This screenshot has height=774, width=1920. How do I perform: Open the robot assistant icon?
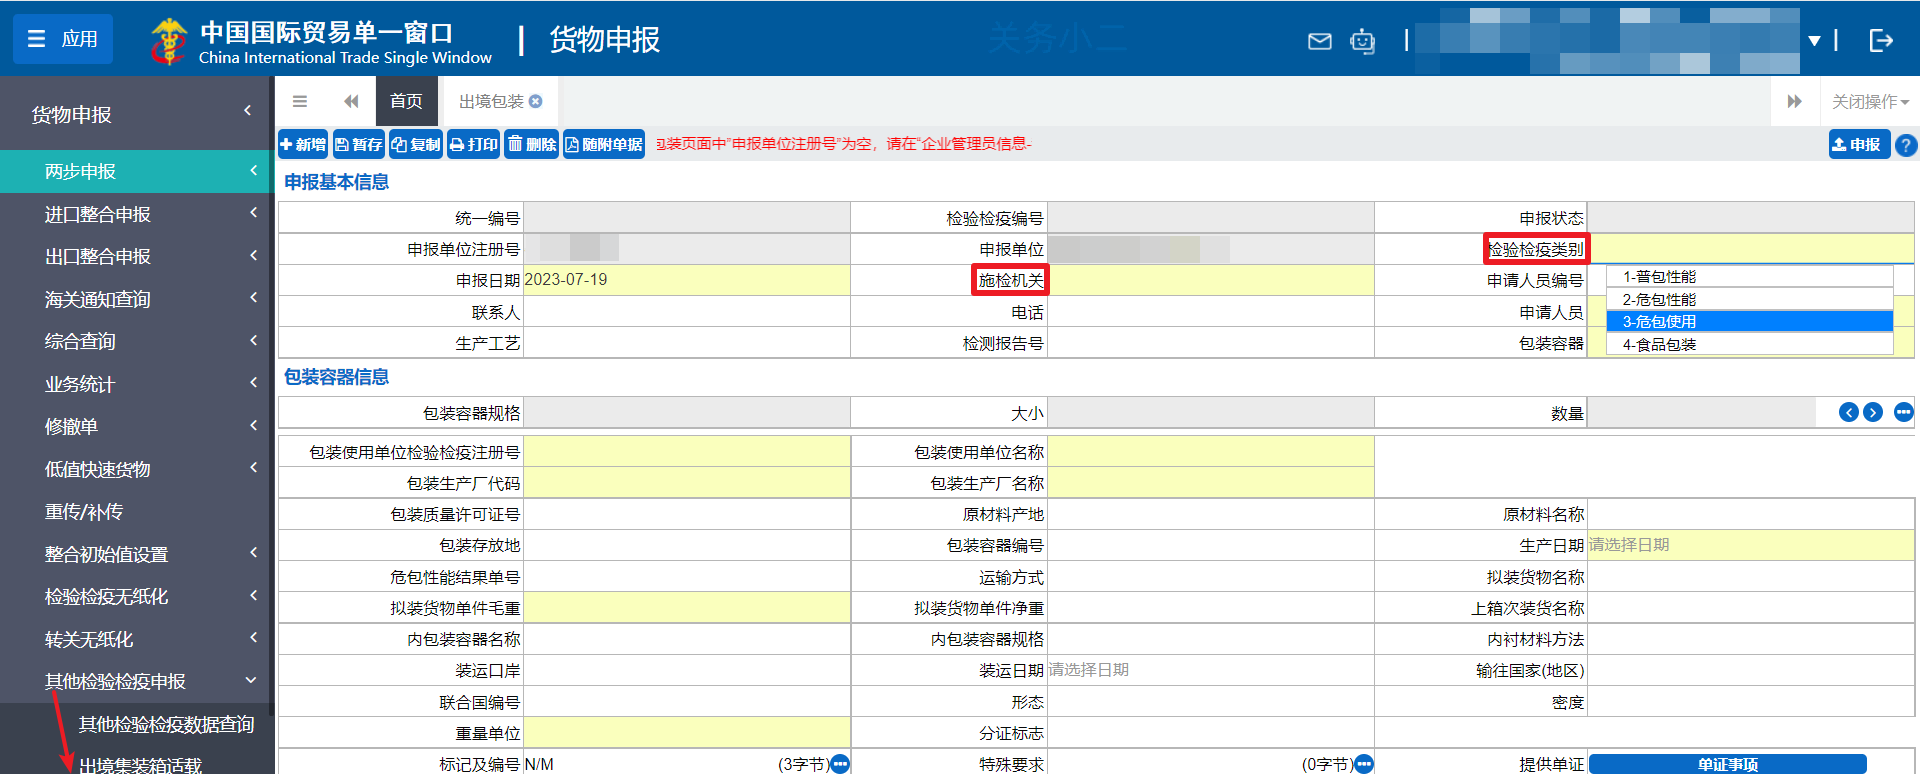tap(1362, 41)
